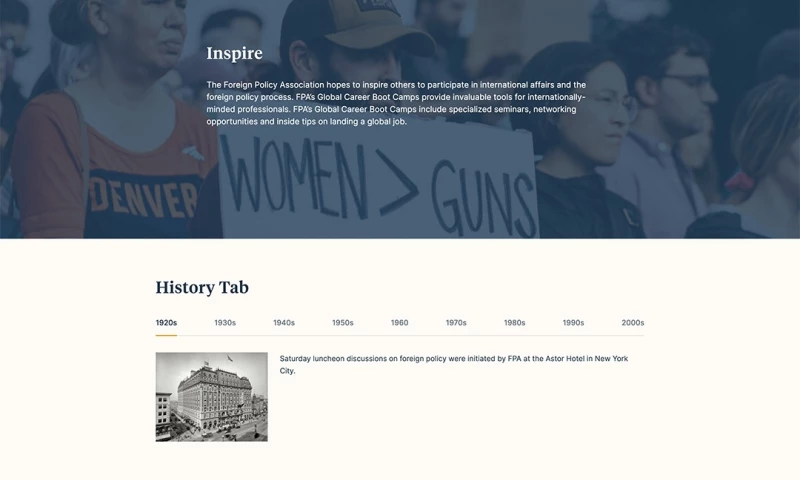Click the eyeglasses on the right-side man
Screen dimensions: 800x480
point(688,80)
